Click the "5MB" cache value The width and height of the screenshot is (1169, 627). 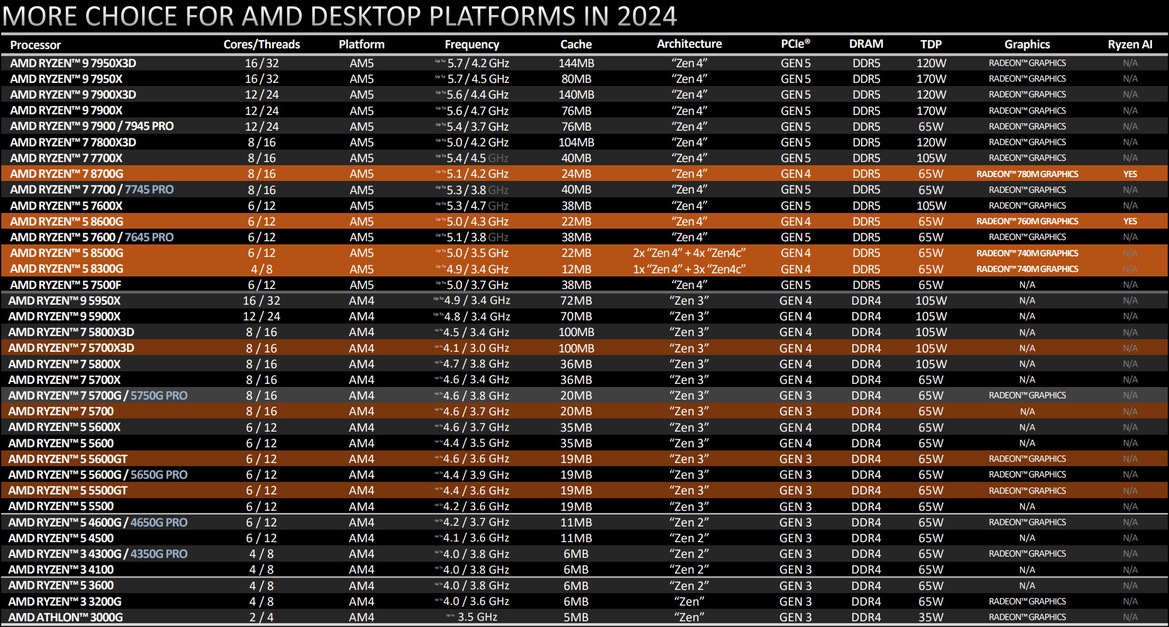coord(576,617)
